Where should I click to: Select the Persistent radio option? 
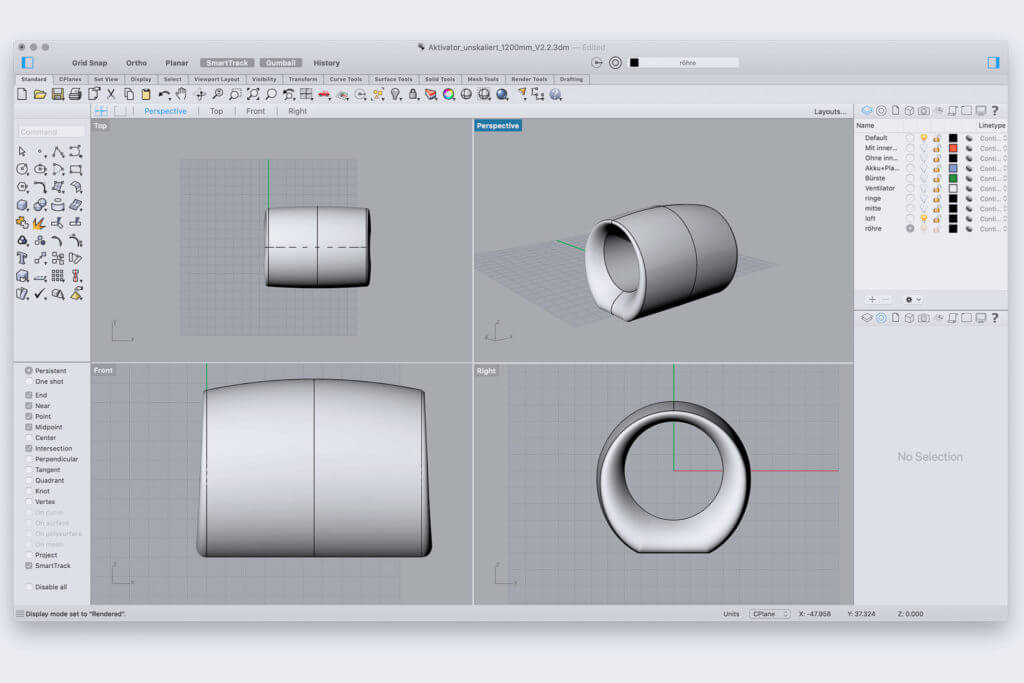[29, 370]
